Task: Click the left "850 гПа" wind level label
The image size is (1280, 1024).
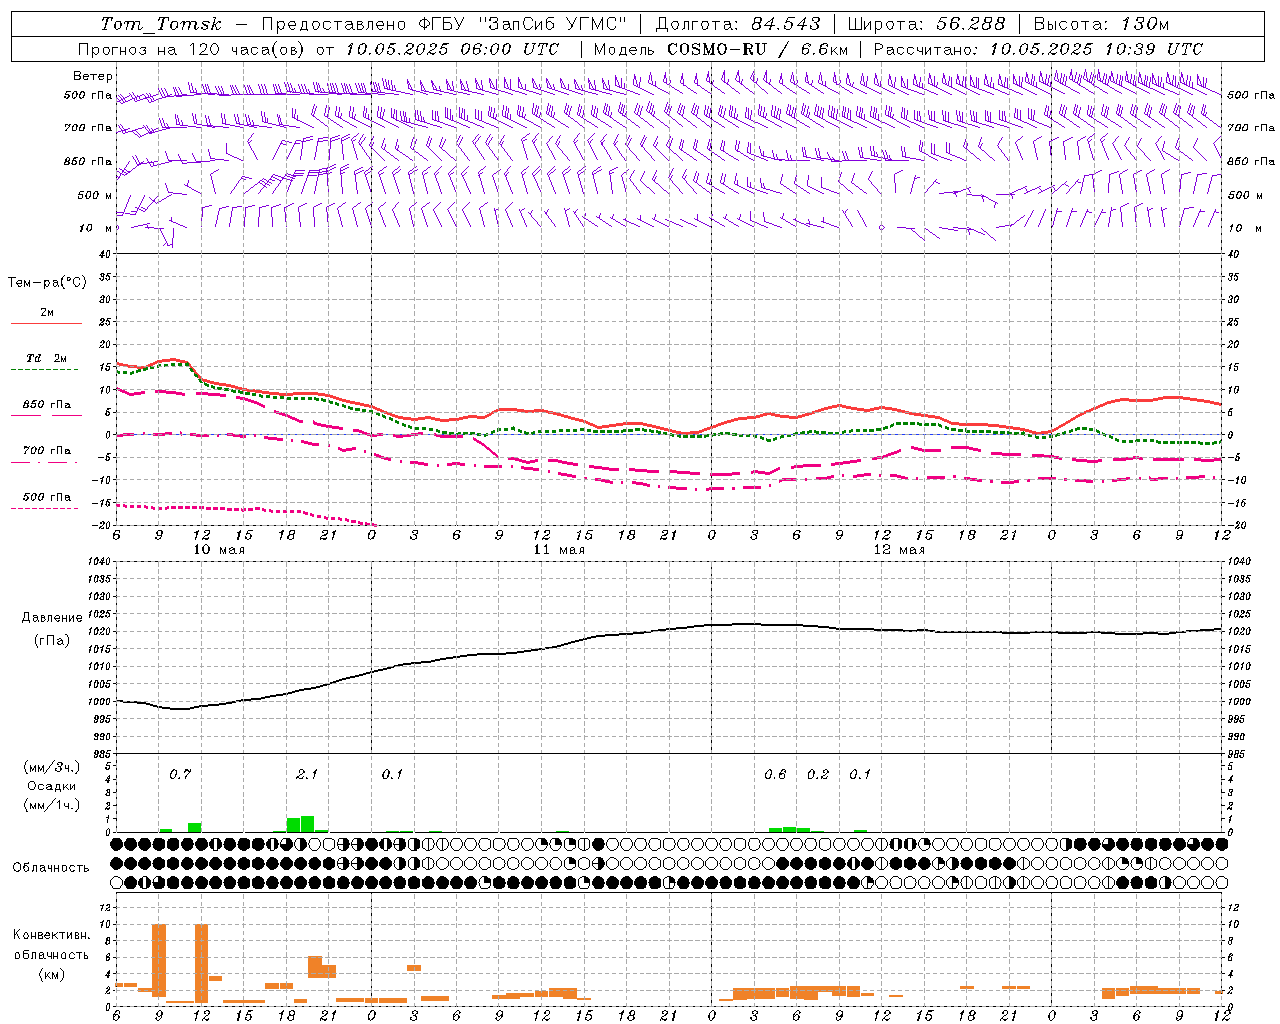Action: point(88,162)
